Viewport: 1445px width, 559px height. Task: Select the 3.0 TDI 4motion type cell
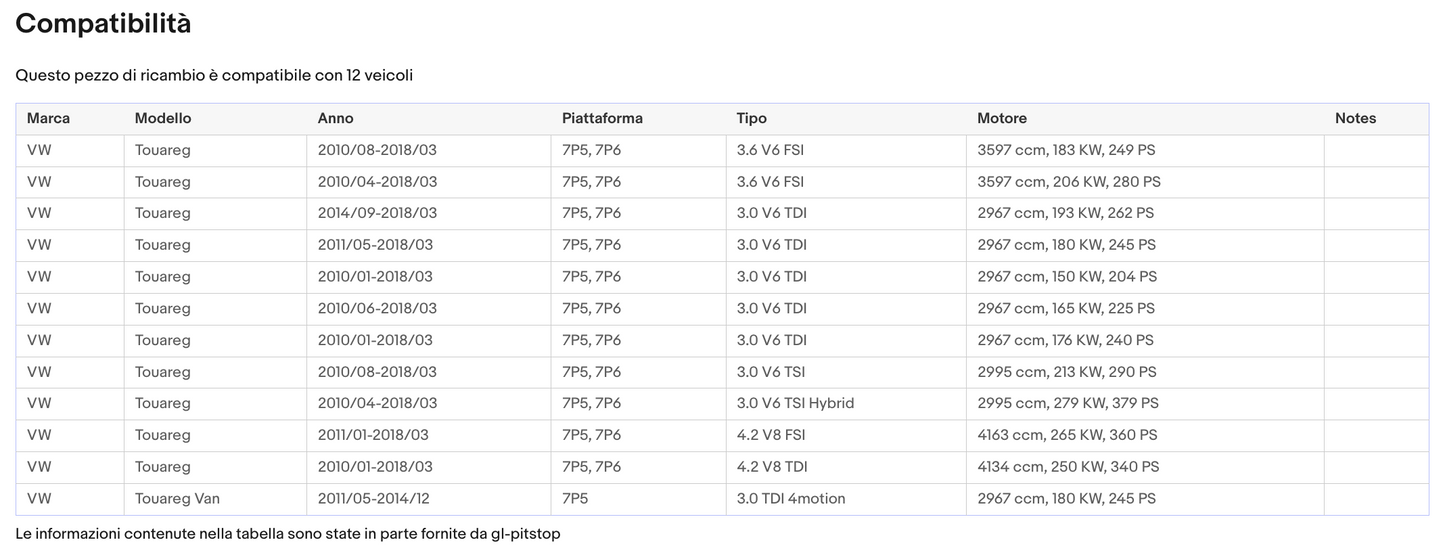791,499
